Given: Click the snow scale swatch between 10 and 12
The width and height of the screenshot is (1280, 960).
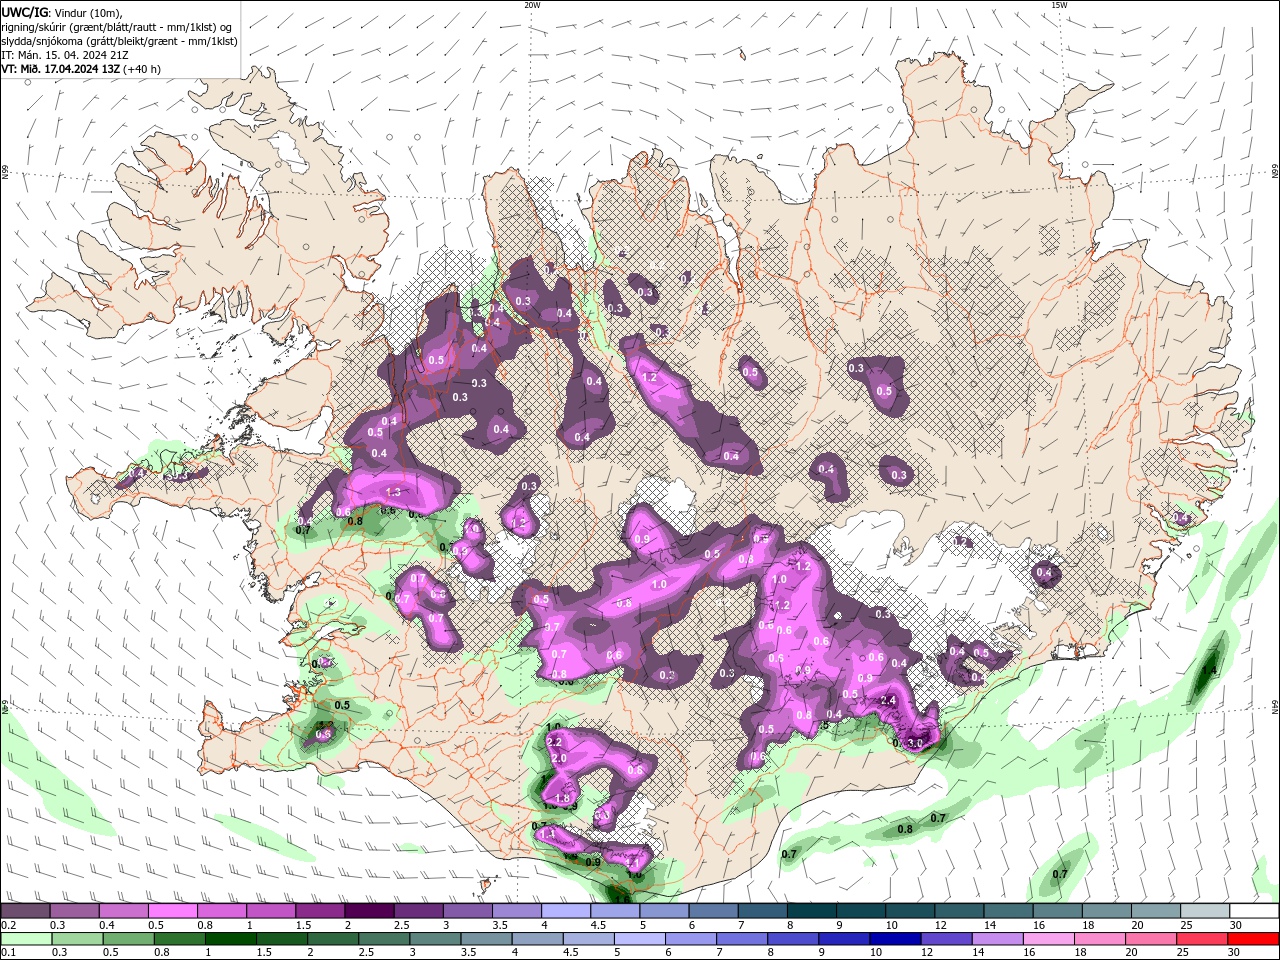Looking at the screenshot, I should pyautogui.click(x=909, y=911).
